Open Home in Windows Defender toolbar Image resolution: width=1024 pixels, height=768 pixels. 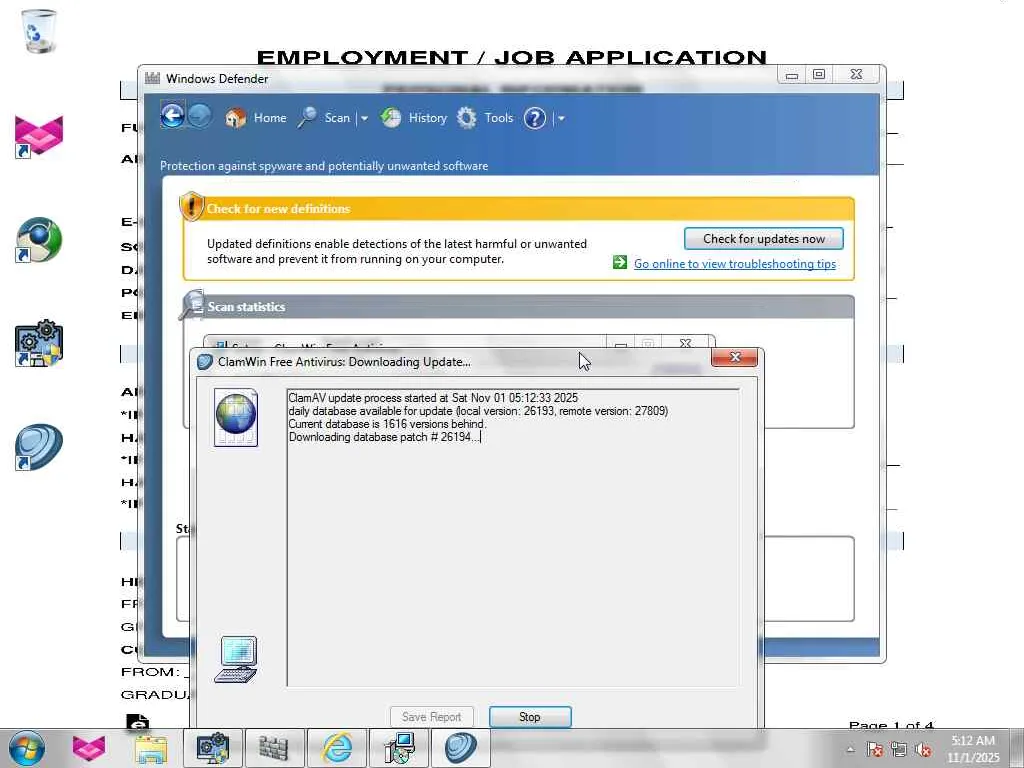(256, 118)
